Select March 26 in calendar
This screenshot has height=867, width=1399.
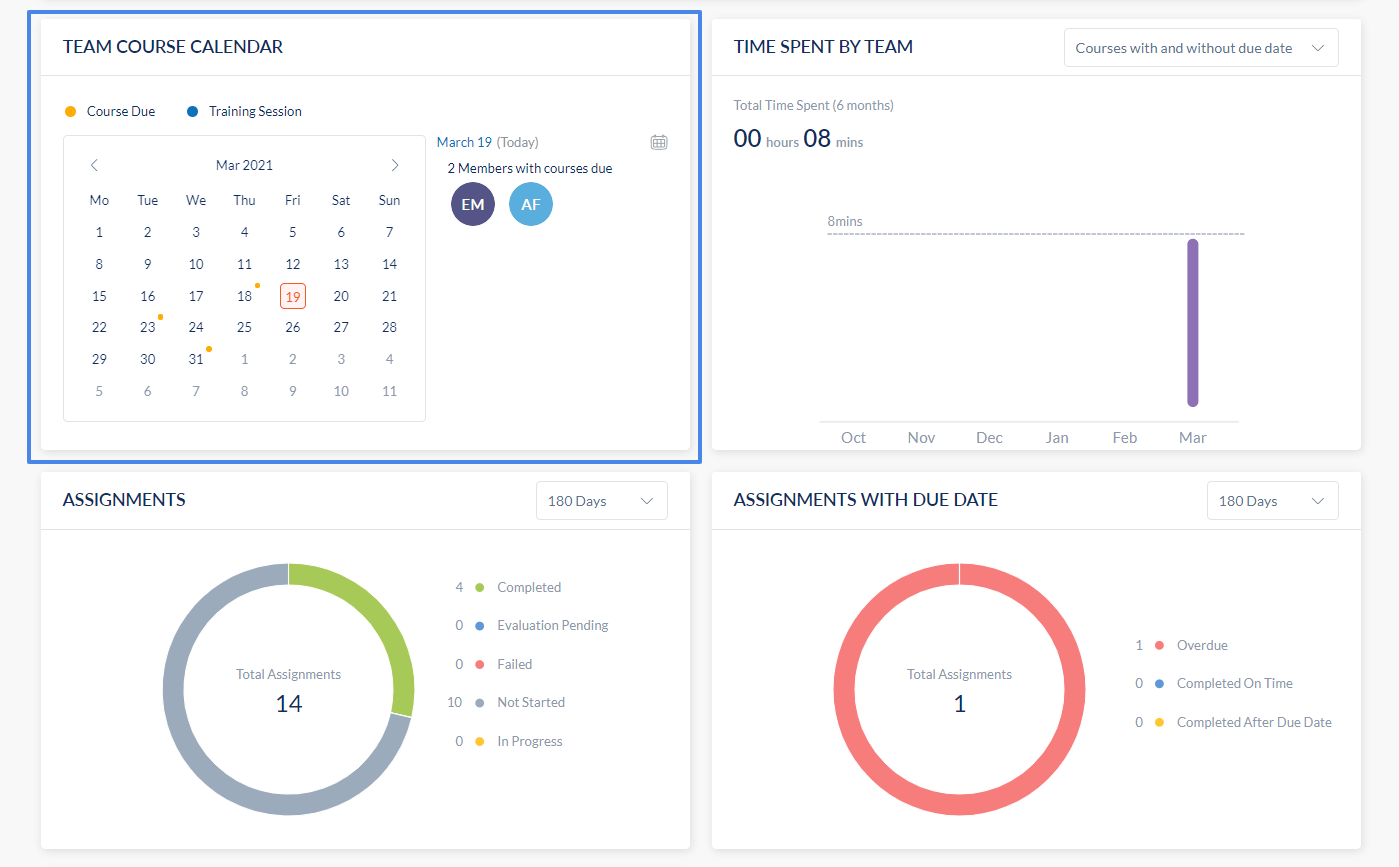click(x=293, y=327)
